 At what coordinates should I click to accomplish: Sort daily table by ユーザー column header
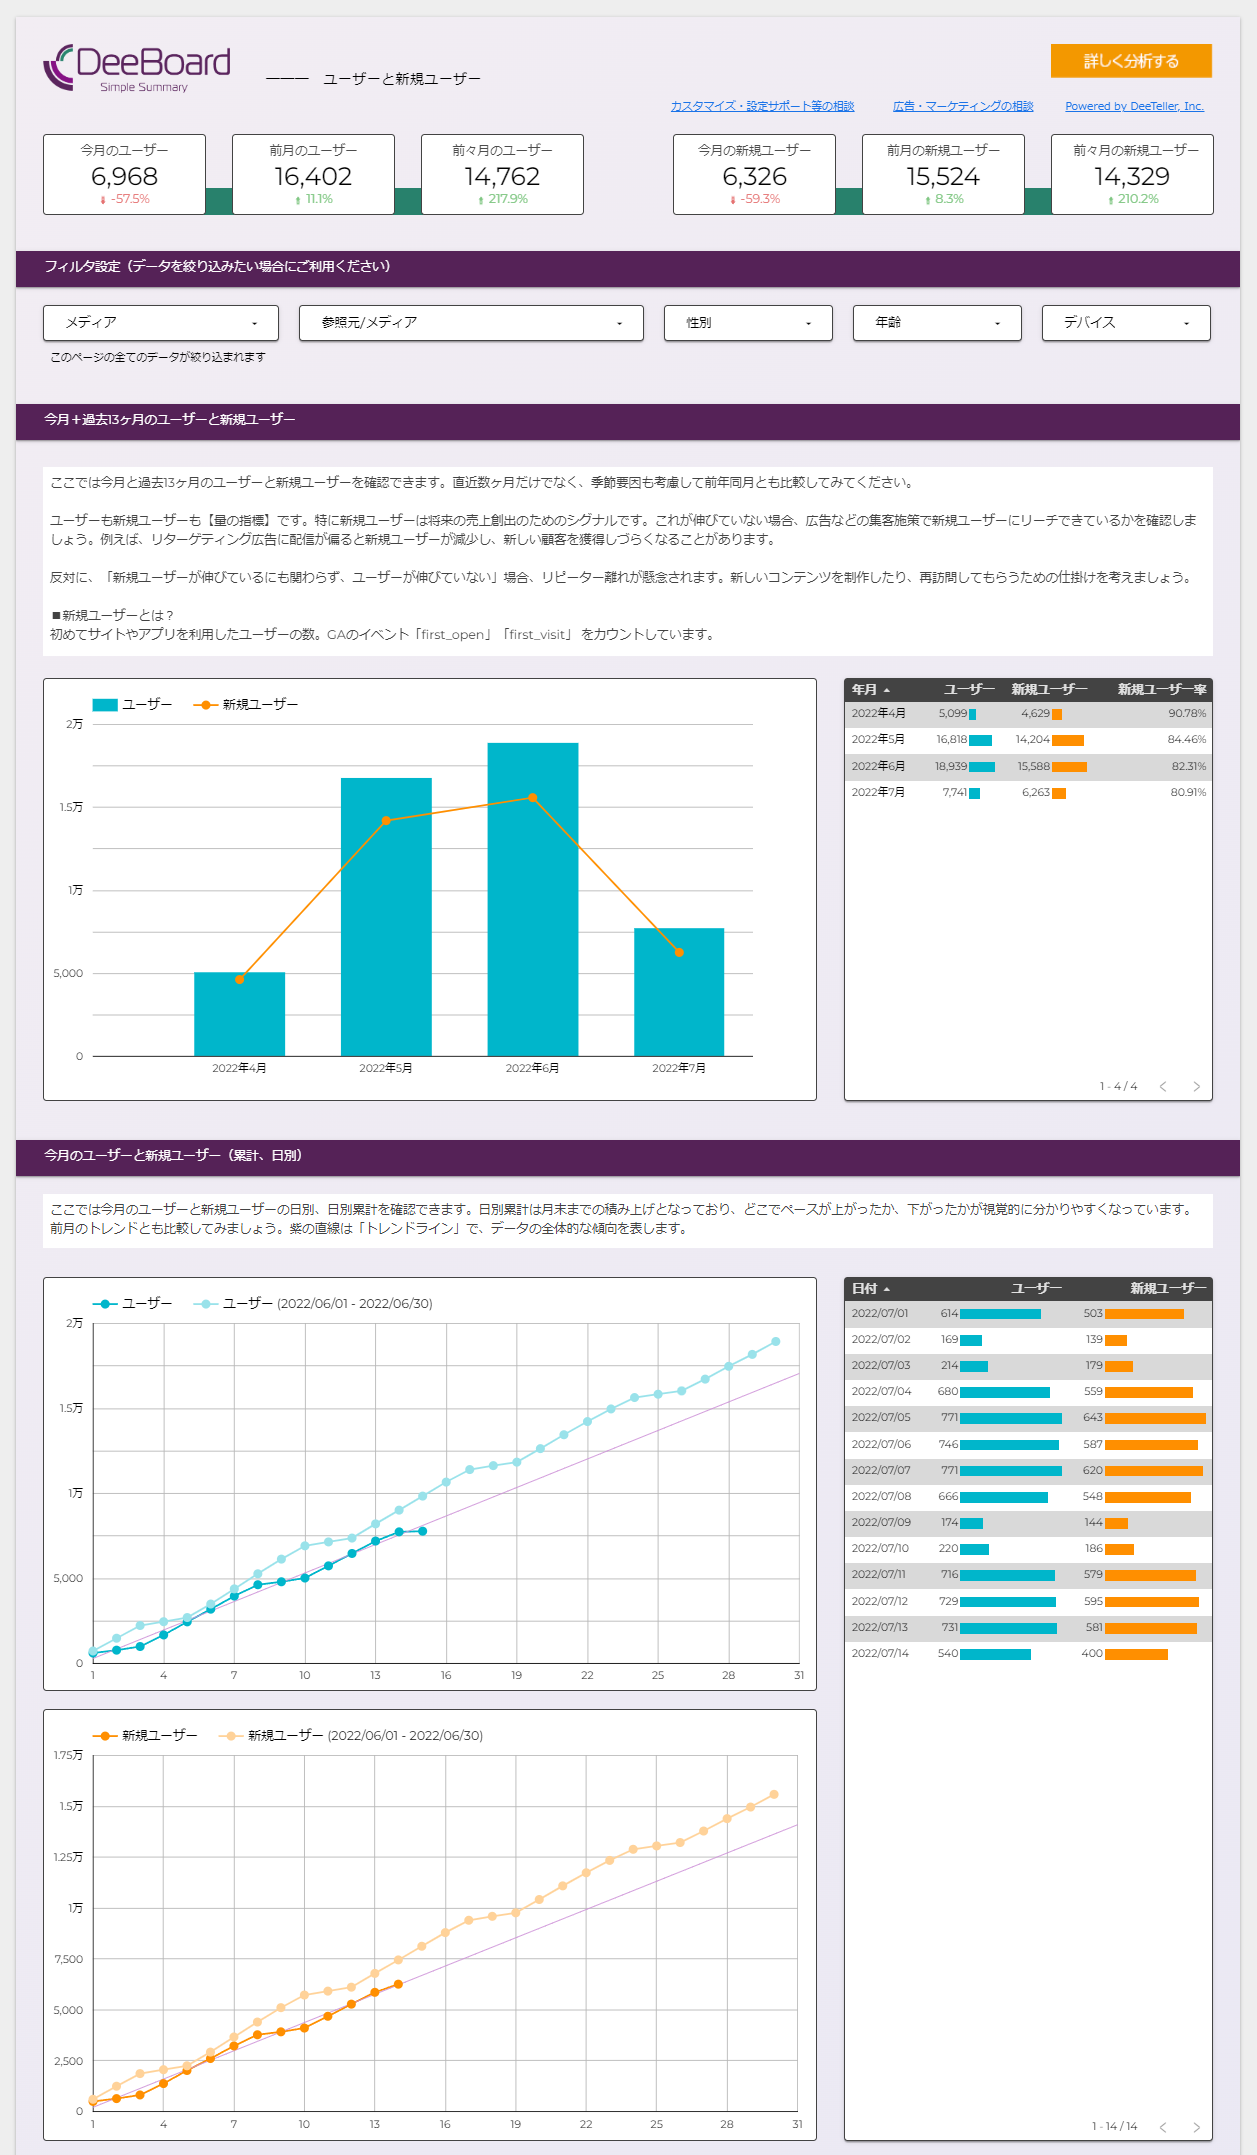(1036, 1289)
